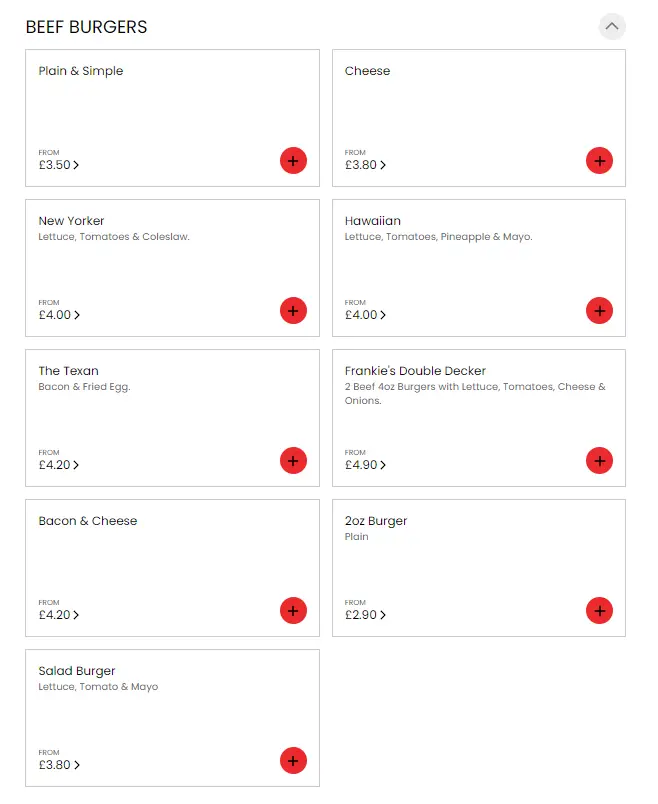Tap plus icon for Bacon & Cheese
Viewport: 658px width, 804px height.
click(293, 611)
